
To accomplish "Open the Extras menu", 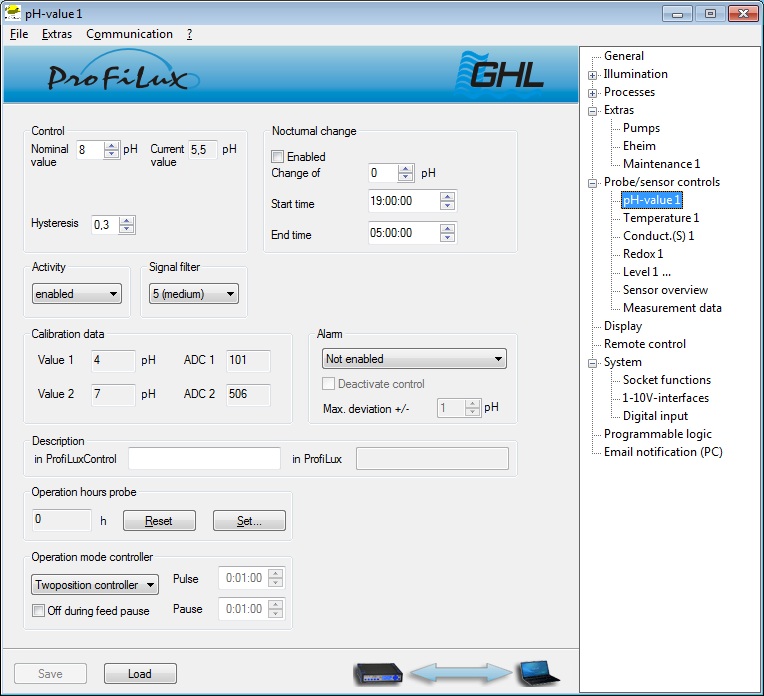I will click(x=57, y=34).
